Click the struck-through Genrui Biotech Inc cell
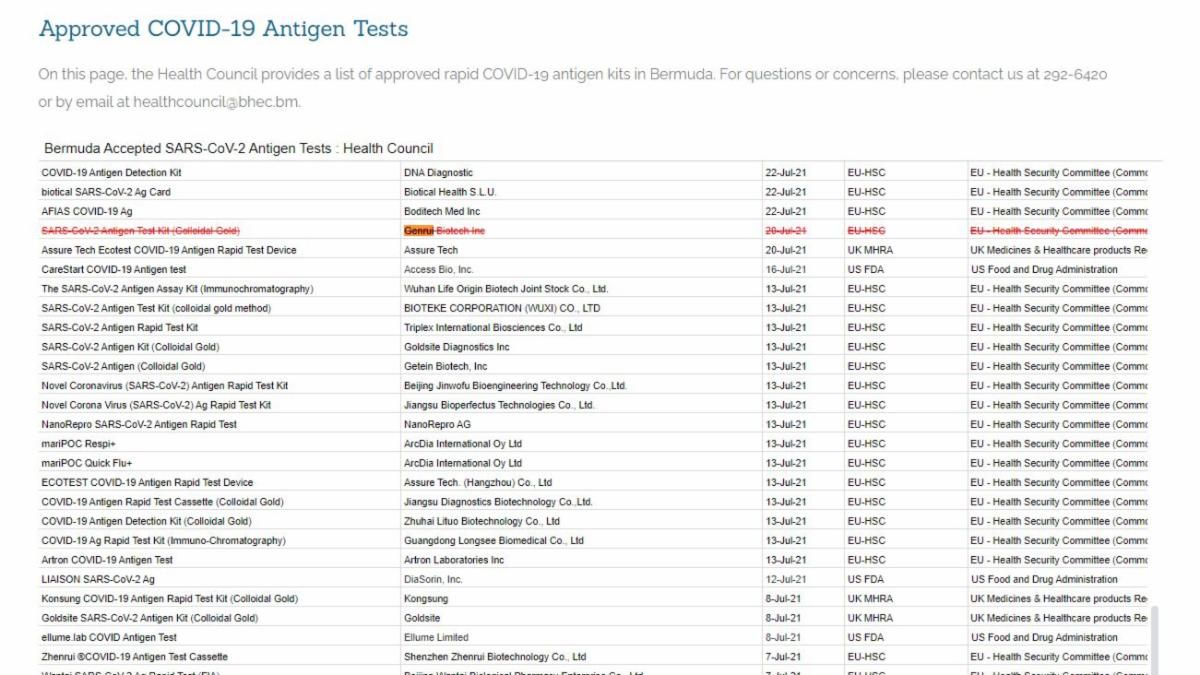The width and height of the screenshot is (1200, 675). tap(444, 231)
